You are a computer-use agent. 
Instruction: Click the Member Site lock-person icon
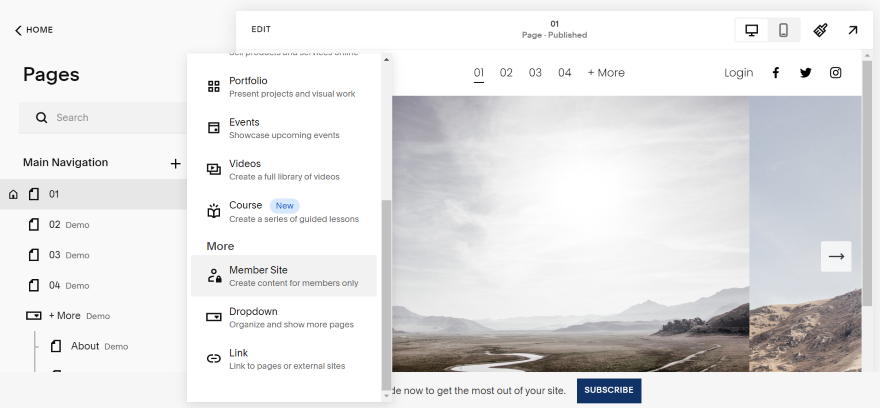214,276
